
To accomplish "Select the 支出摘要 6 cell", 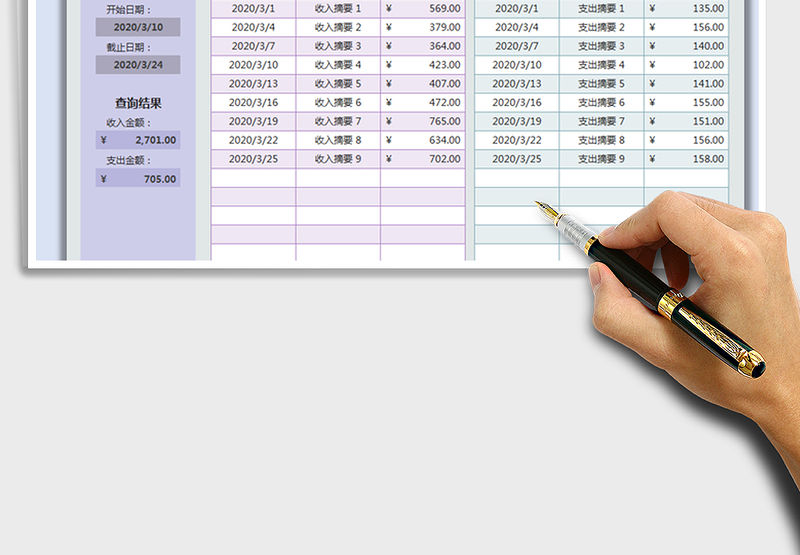I will click(601, 103).
